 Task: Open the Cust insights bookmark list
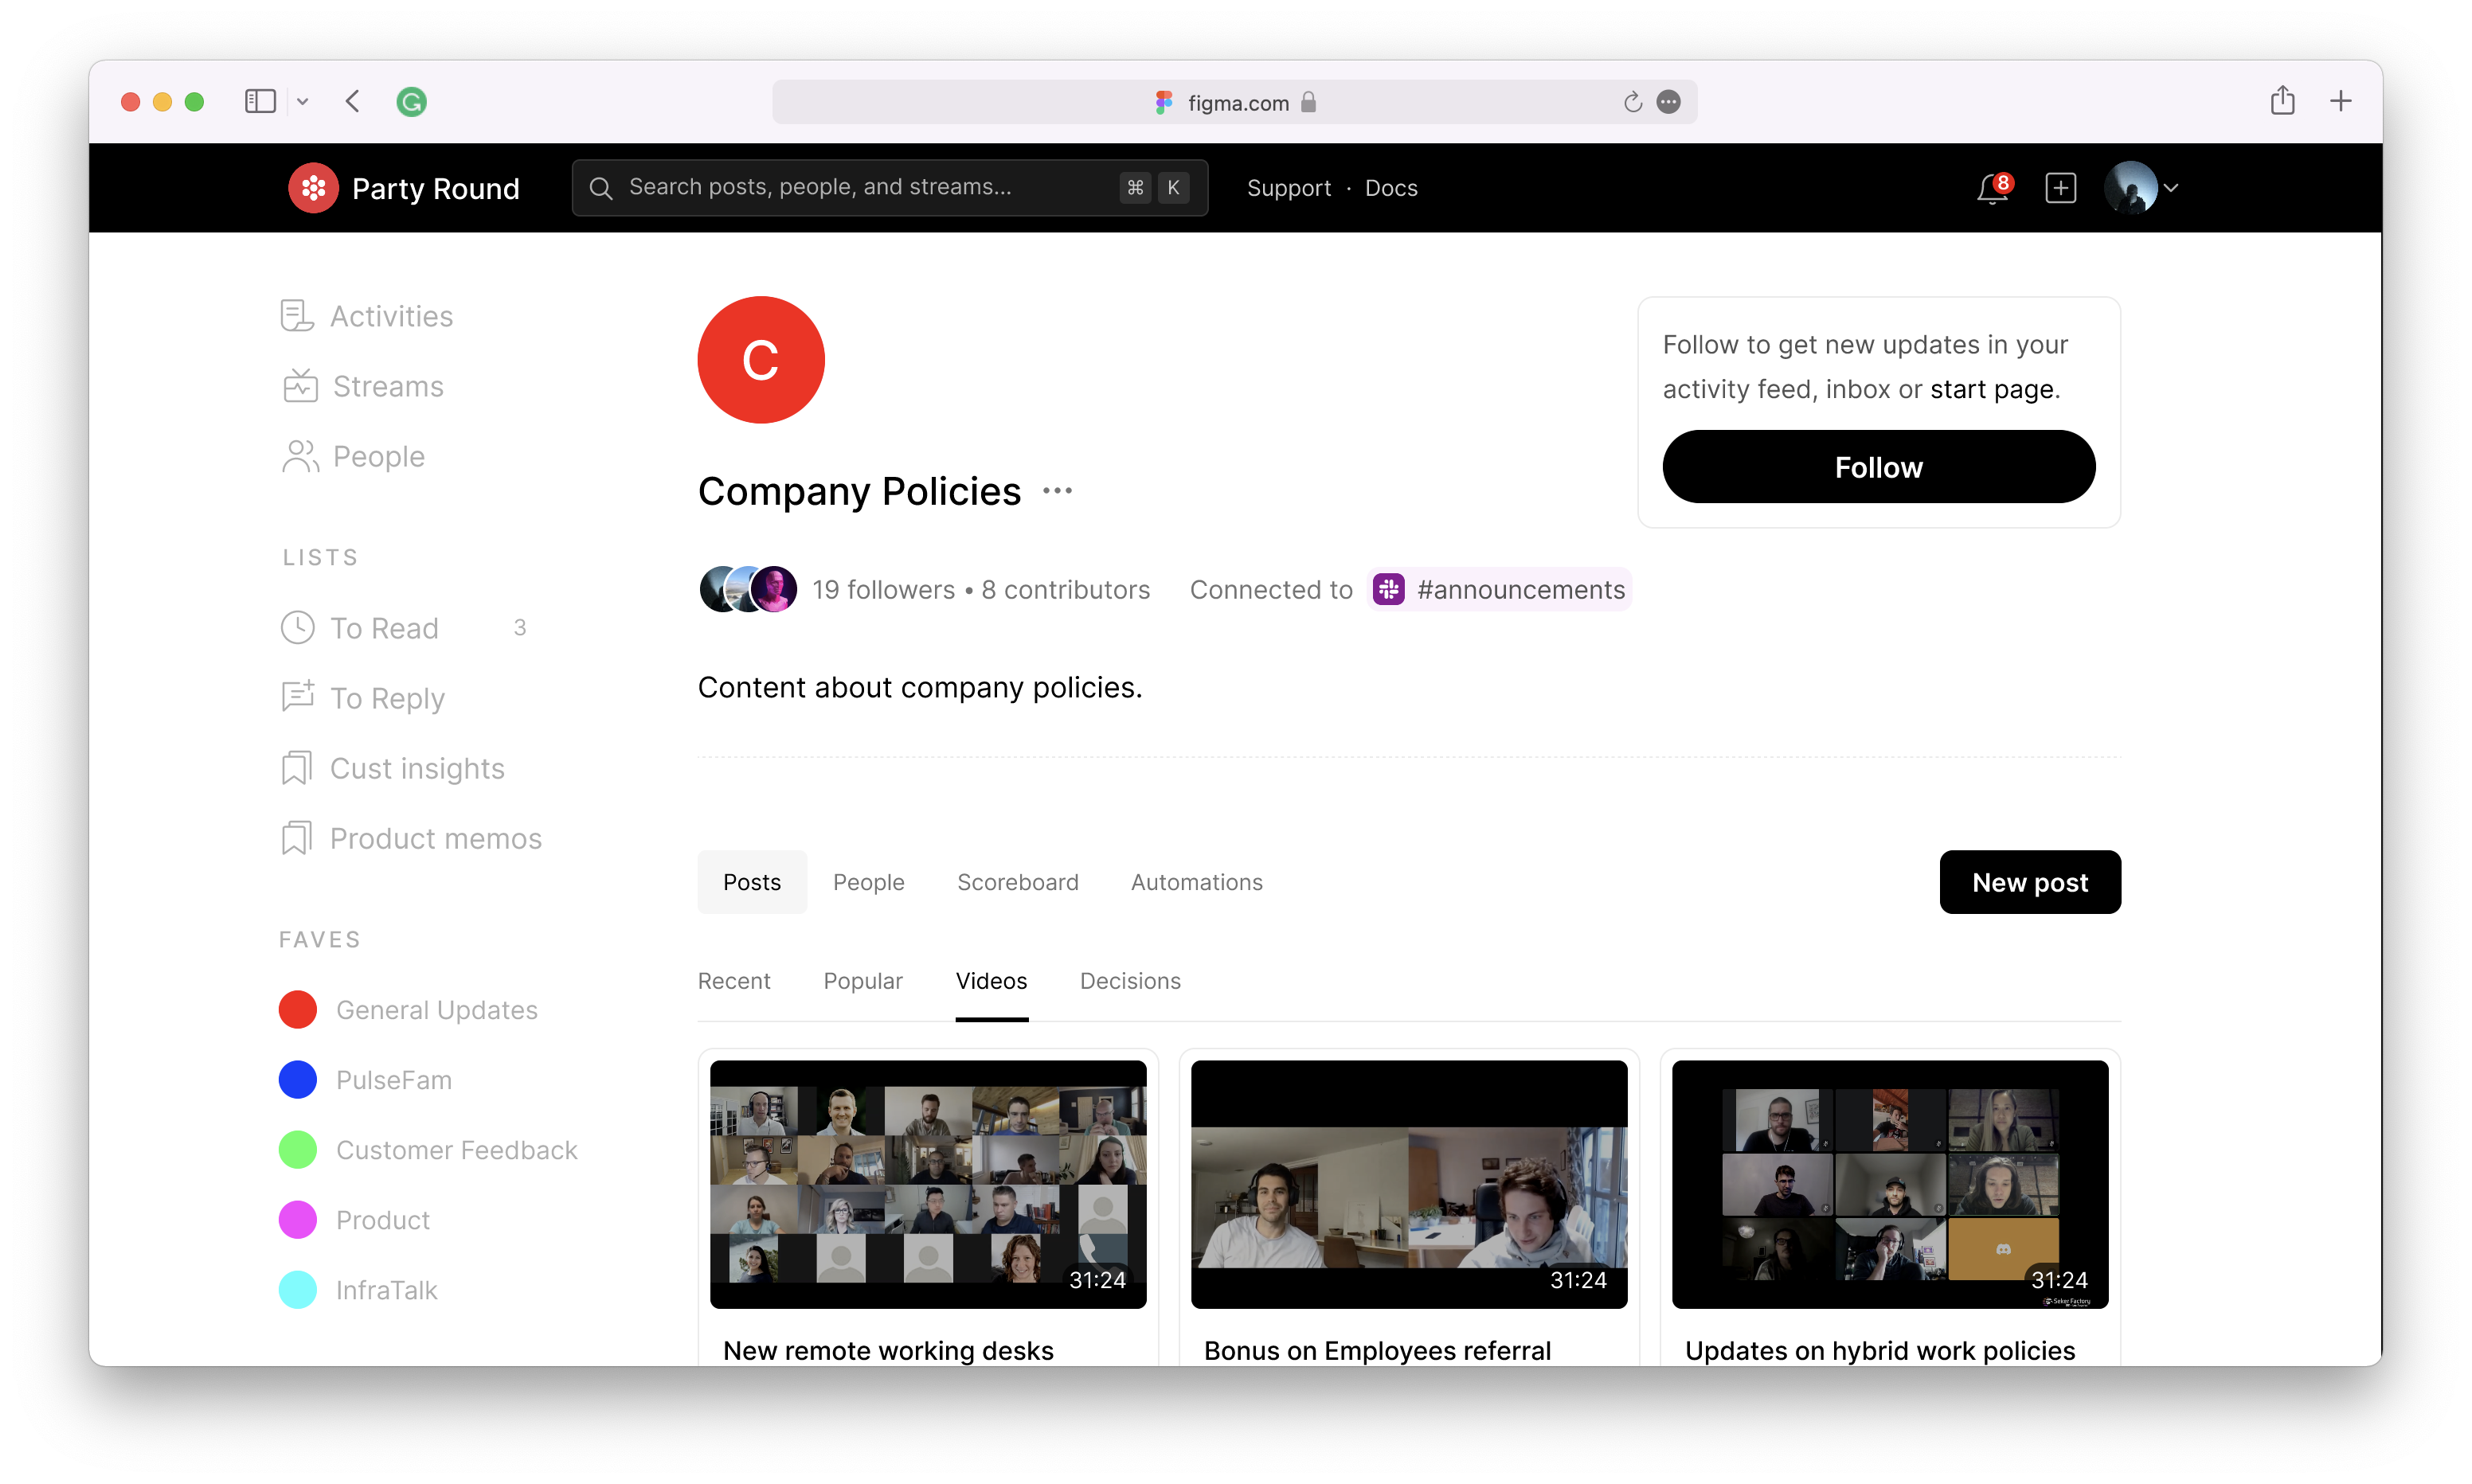tap(416, 768)
